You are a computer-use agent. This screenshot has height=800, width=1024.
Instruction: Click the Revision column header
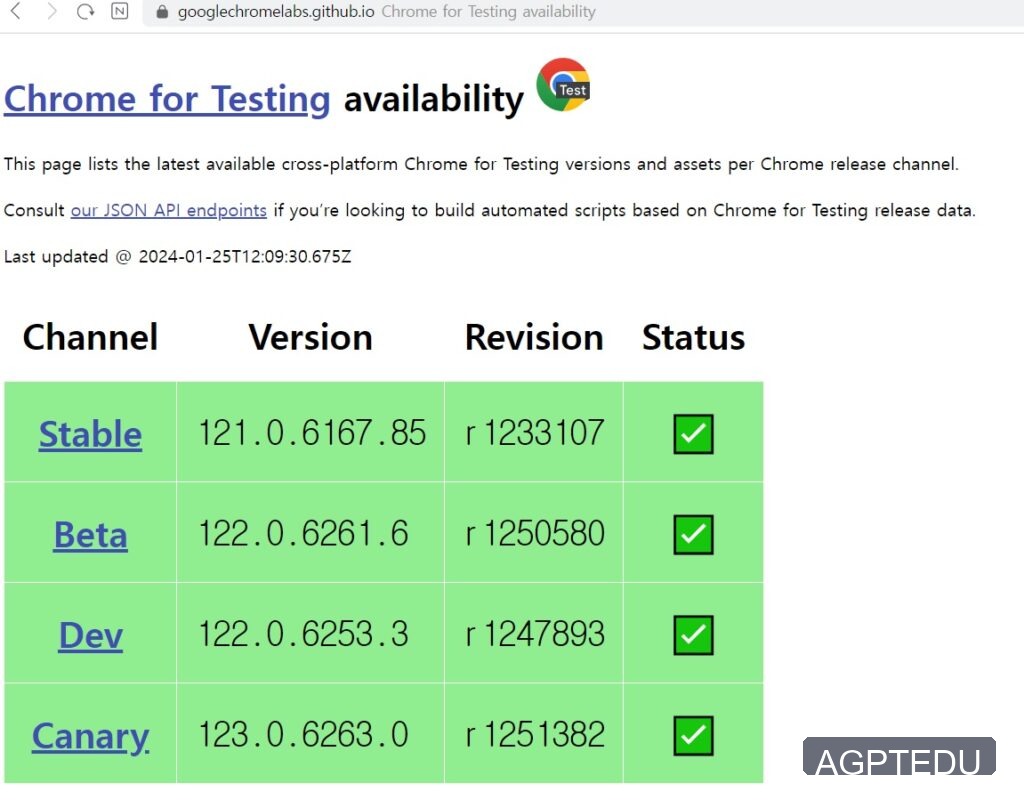(x=534, y=337)
